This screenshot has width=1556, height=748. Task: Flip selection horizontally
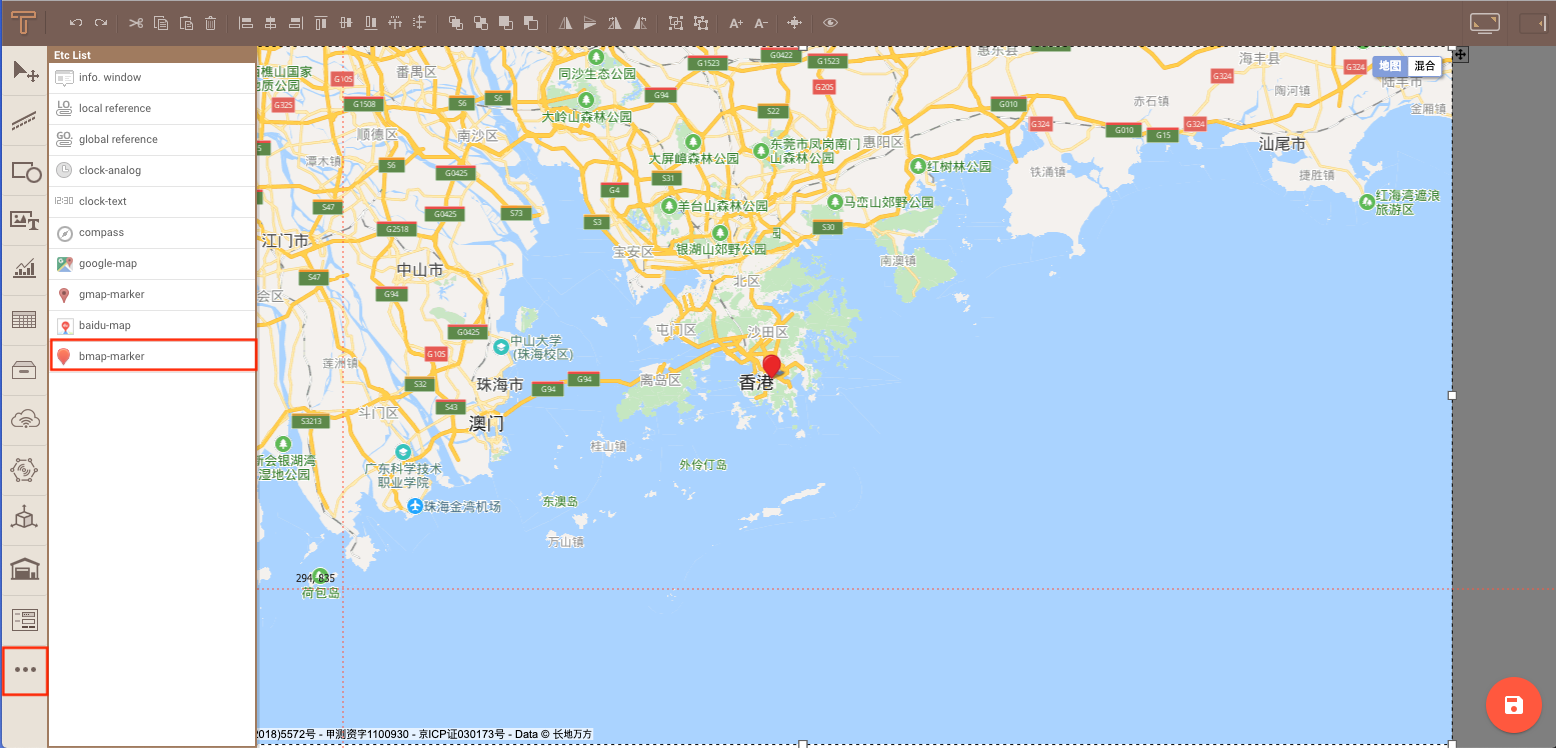coord(566,22)
